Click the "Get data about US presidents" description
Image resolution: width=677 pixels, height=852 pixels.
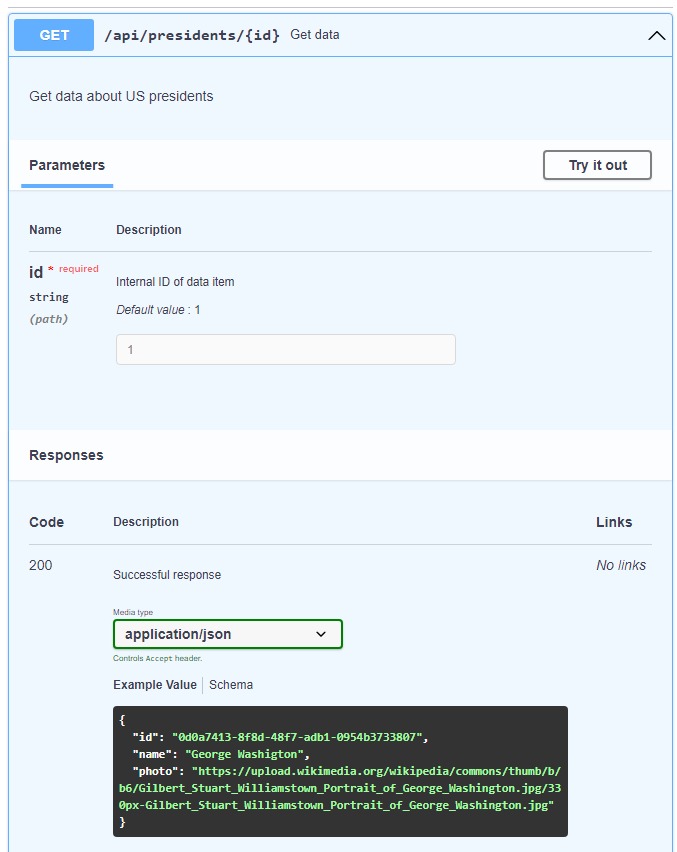coord(121,97)
